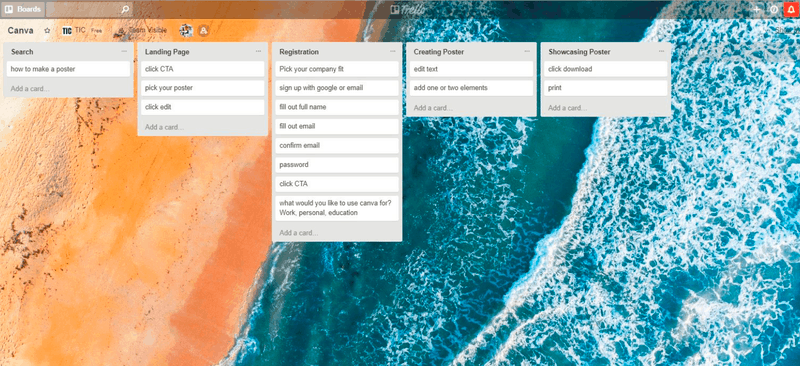The image size is (800, 366).
Task: Click the Canva board title
Action: tap(20, 31)
